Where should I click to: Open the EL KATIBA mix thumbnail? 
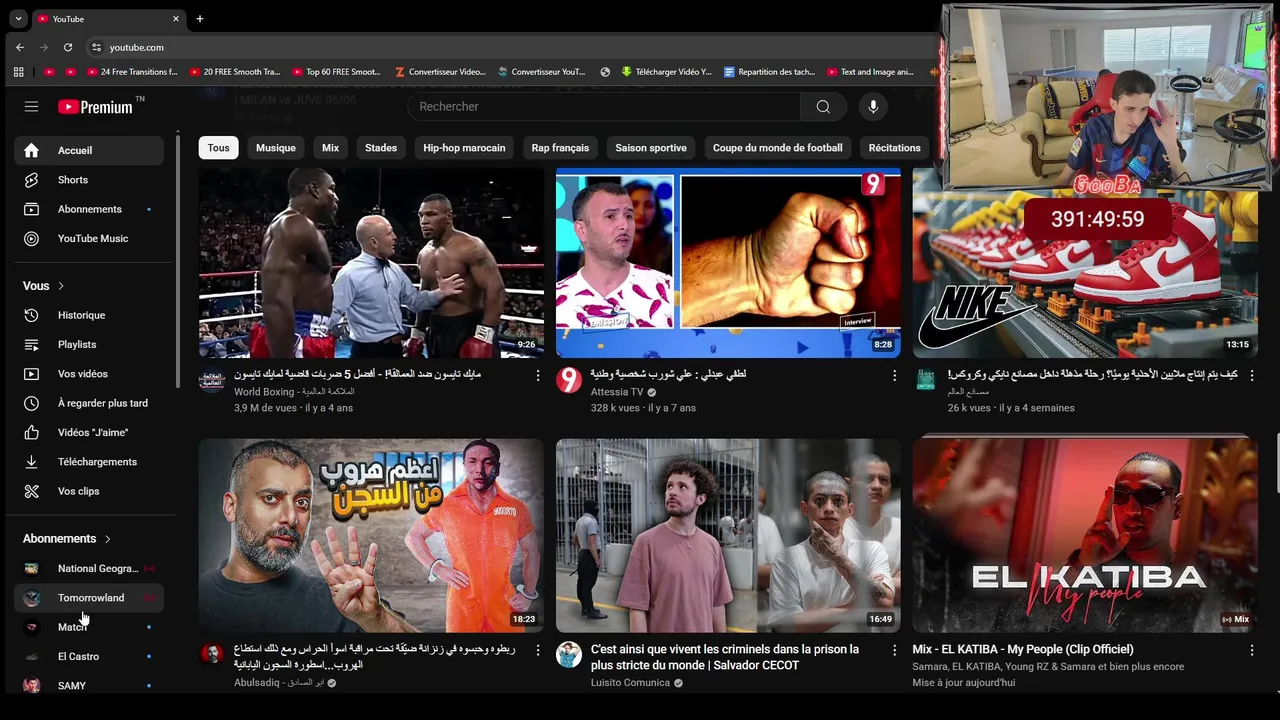coord(1085,535)
